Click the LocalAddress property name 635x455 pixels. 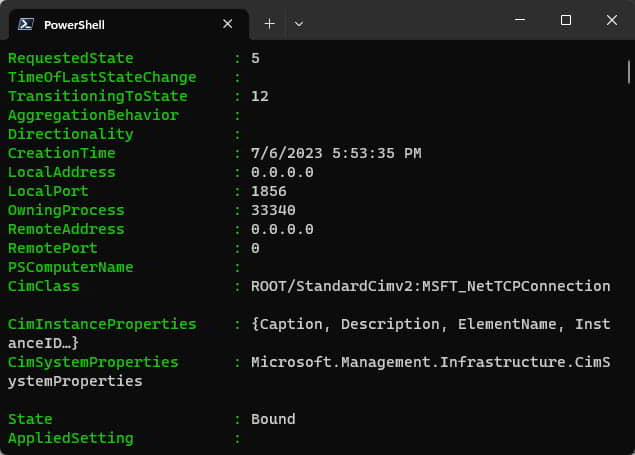62,172
